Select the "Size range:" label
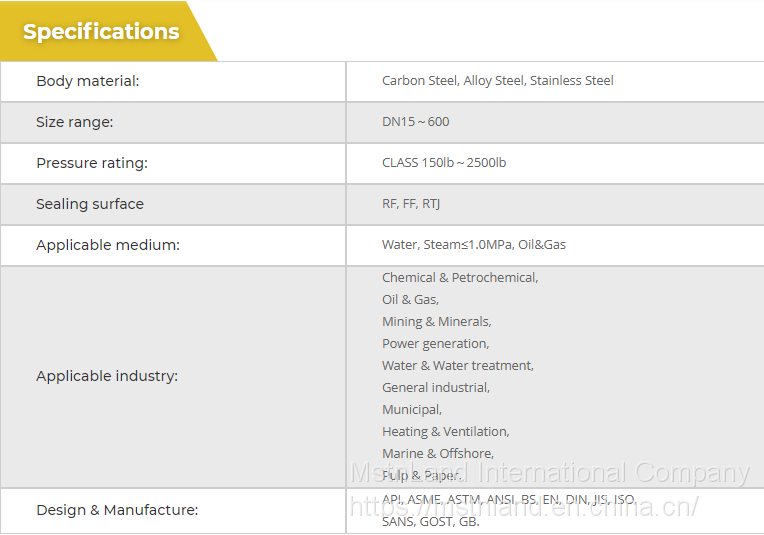764x535 pixels. [75, 122]
